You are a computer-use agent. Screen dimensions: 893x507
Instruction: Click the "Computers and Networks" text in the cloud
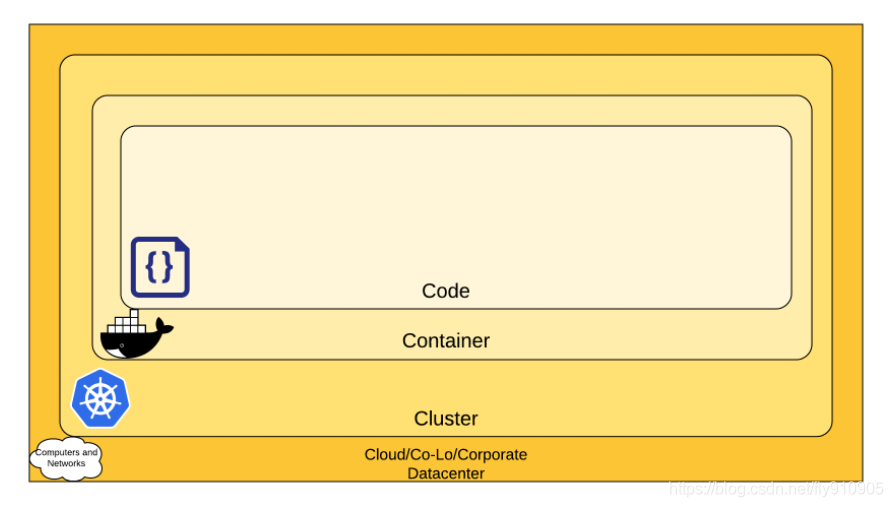pyautogui.click(x=68, y=458)
